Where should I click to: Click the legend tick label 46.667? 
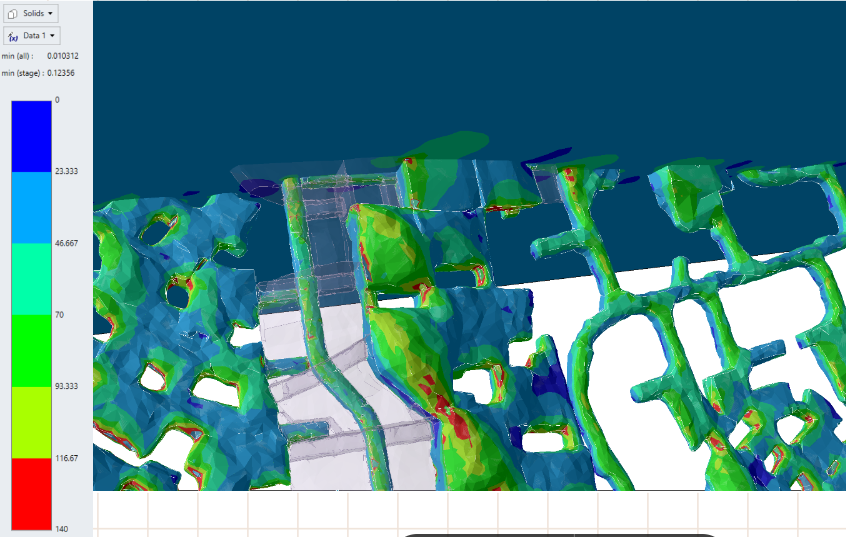(x=66, y=243)
